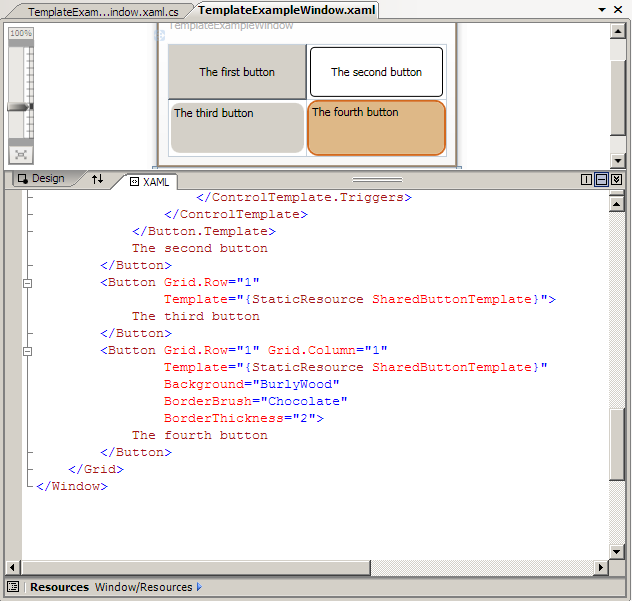Switch to vertical split layout icon

coord(586,179)
